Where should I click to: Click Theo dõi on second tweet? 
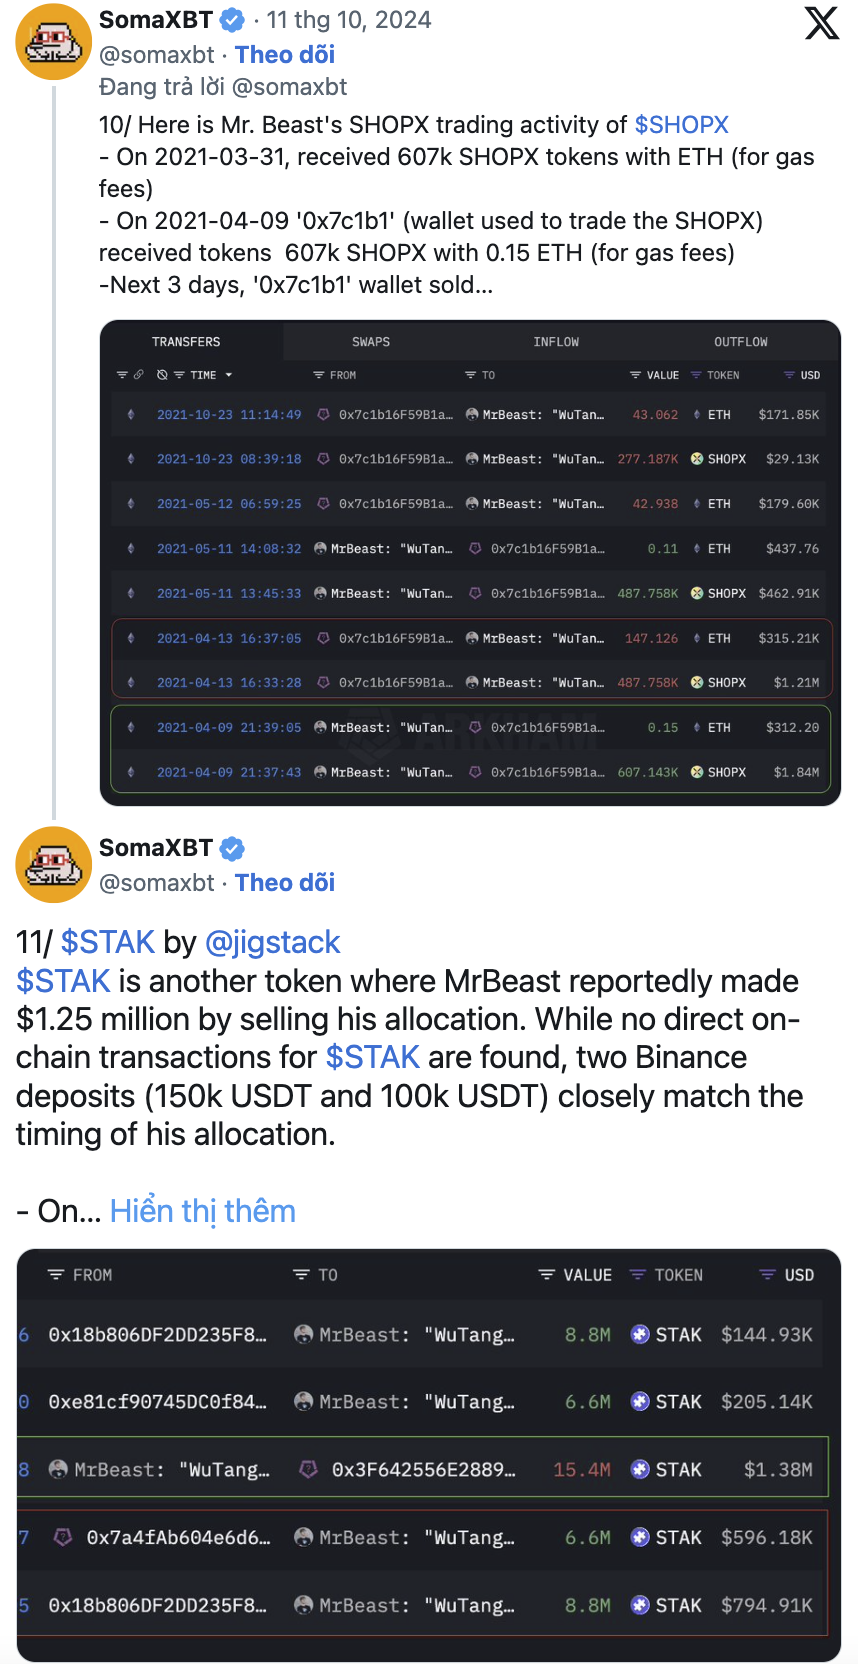coord(285,883)
